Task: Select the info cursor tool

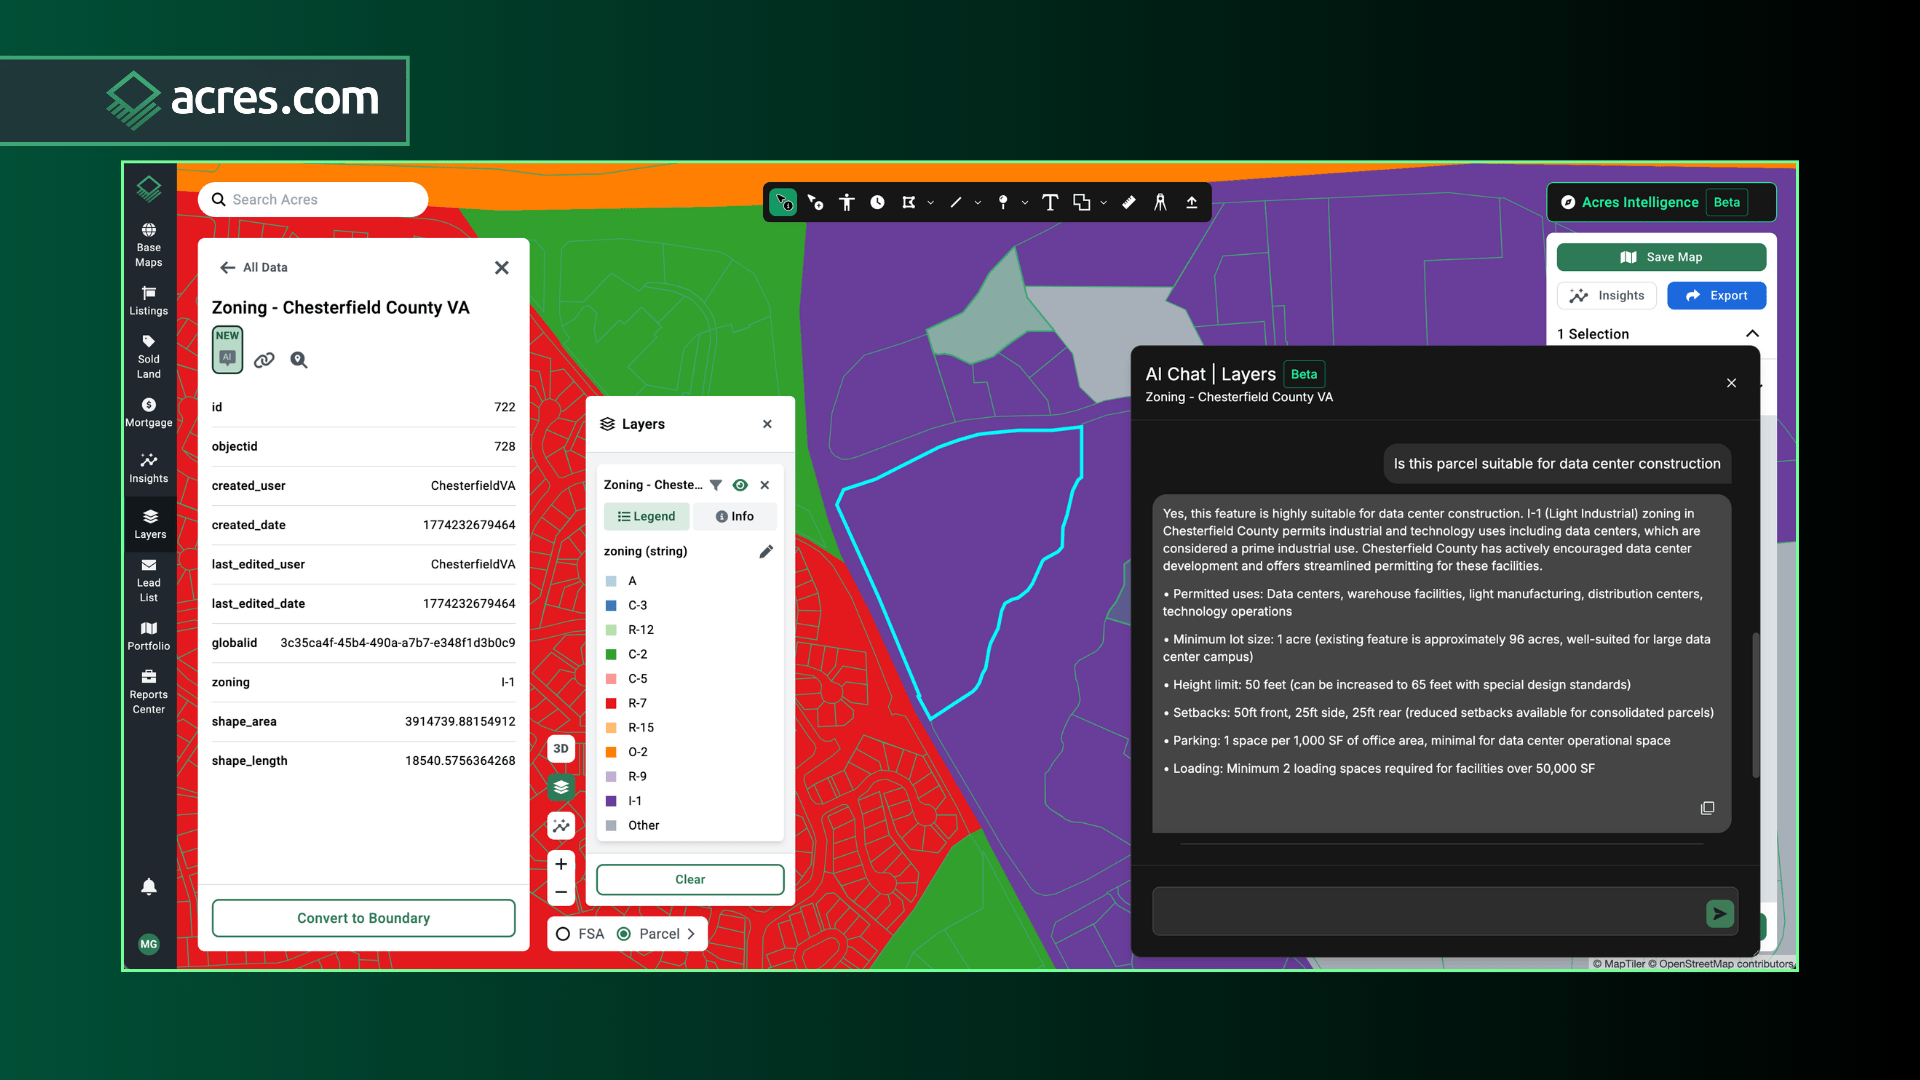Action: point(784,202)
